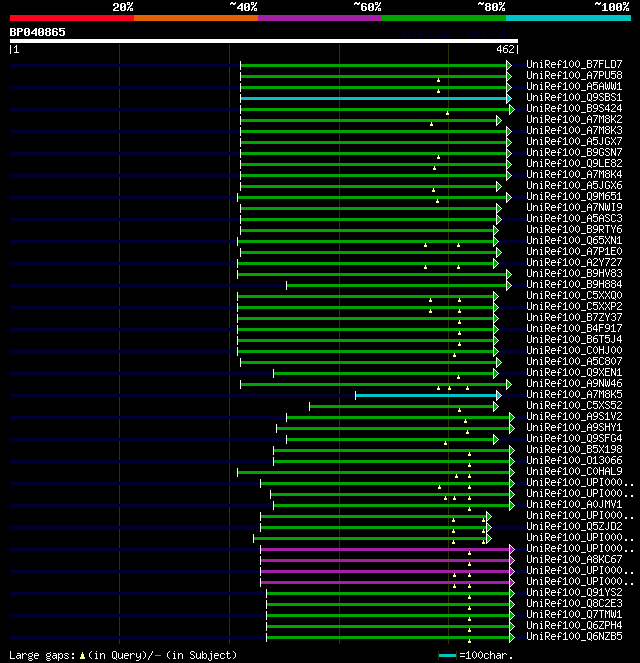Select the UniRef100_A5JGX6 label
The image size is (640, 663).
(x=574, y=185)
